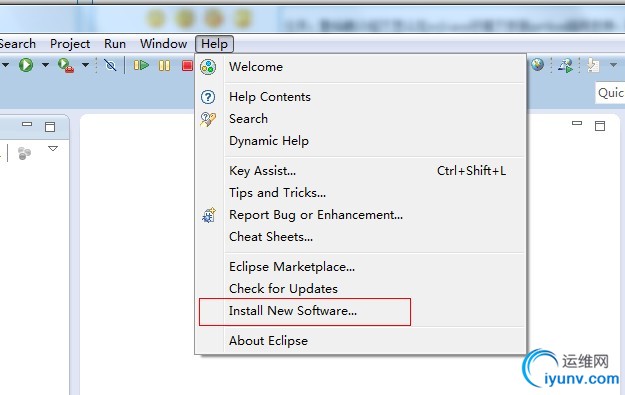This screenshot has width=625, height=395.
Task: Click the document toolbar icon with the down arrow
Action: coord(593,65)
